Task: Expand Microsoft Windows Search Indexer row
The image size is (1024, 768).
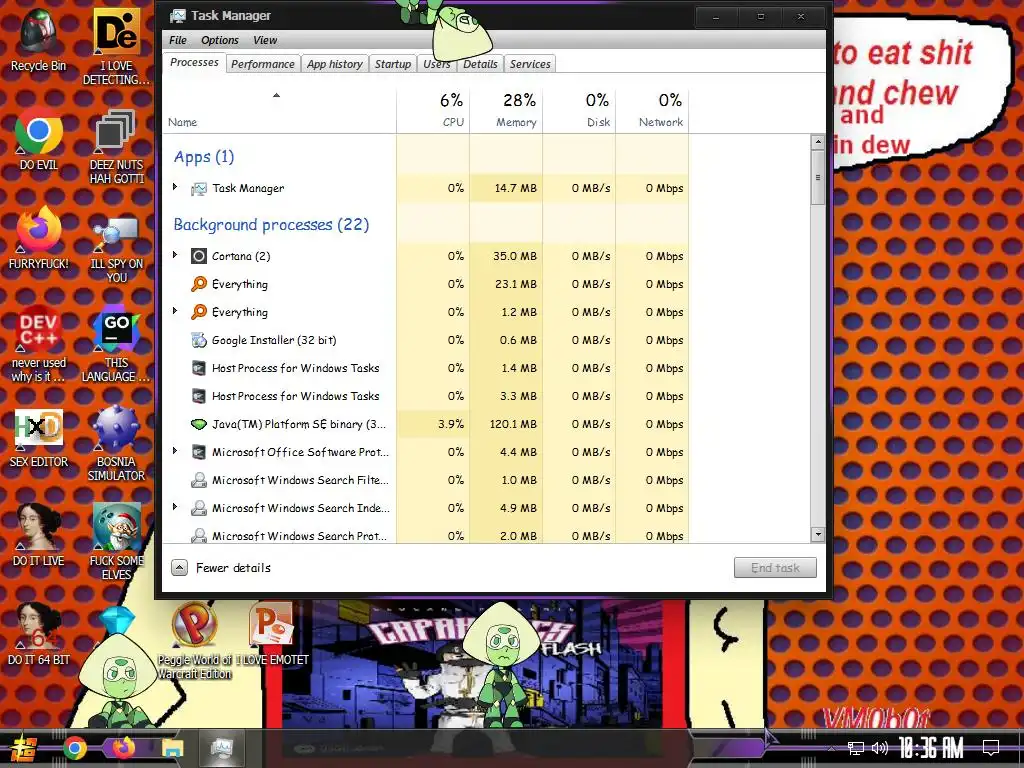Action: [x=175, y=507]
